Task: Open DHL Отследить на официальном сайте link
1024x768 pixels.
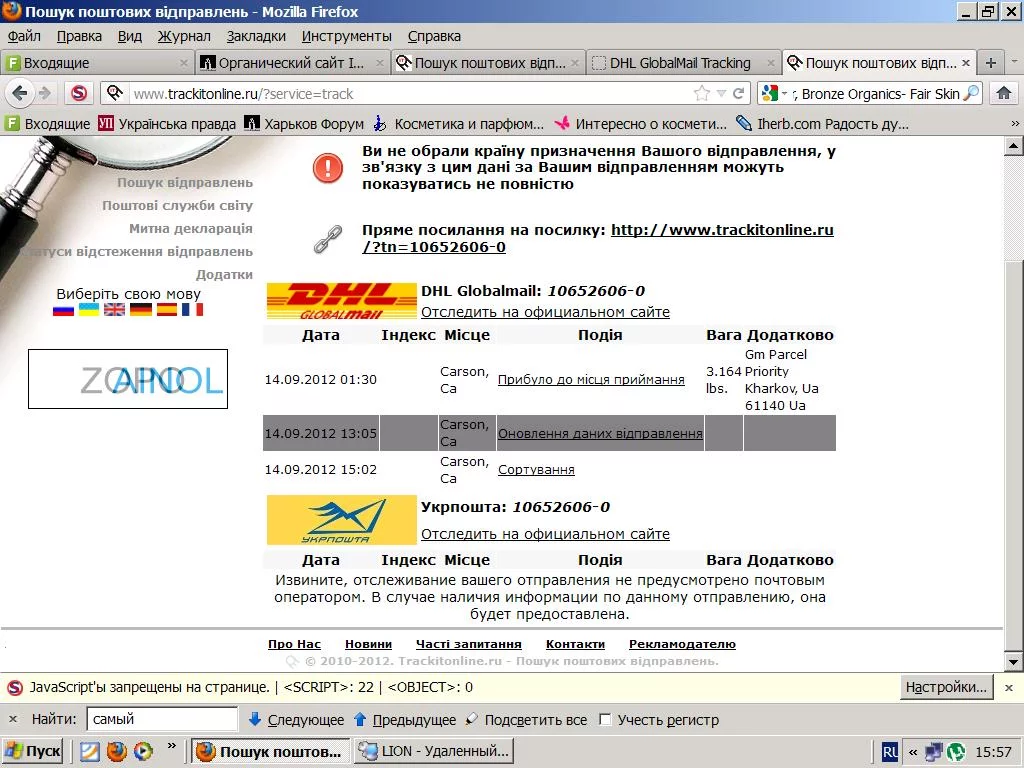Action: [545, 312]
